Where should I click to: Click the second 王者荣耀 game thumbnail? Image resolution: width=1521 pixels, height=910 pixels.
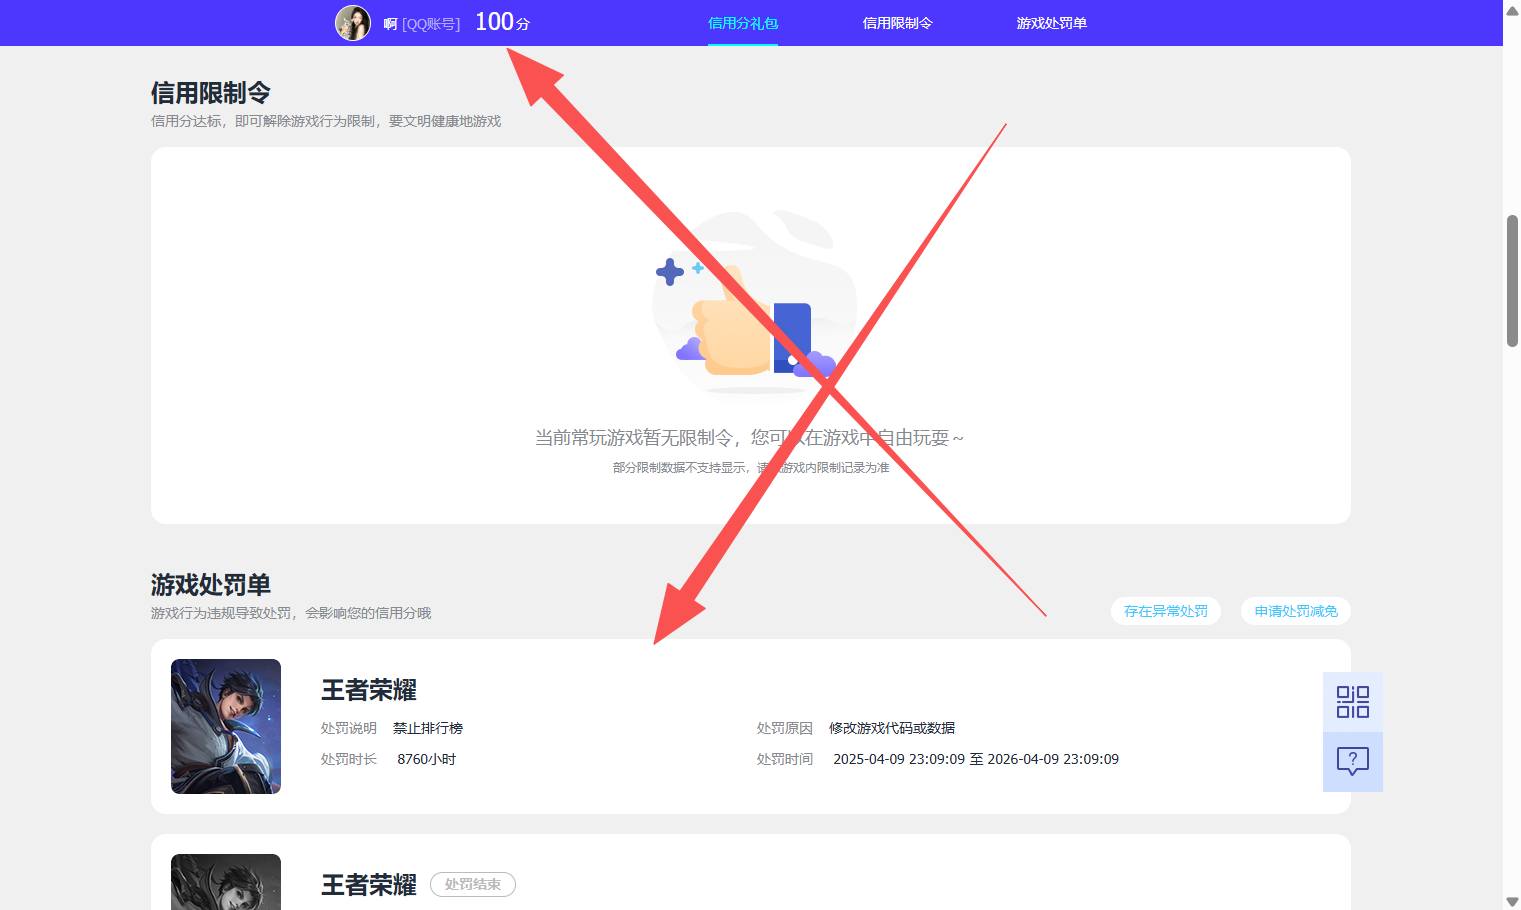[225, 885]
